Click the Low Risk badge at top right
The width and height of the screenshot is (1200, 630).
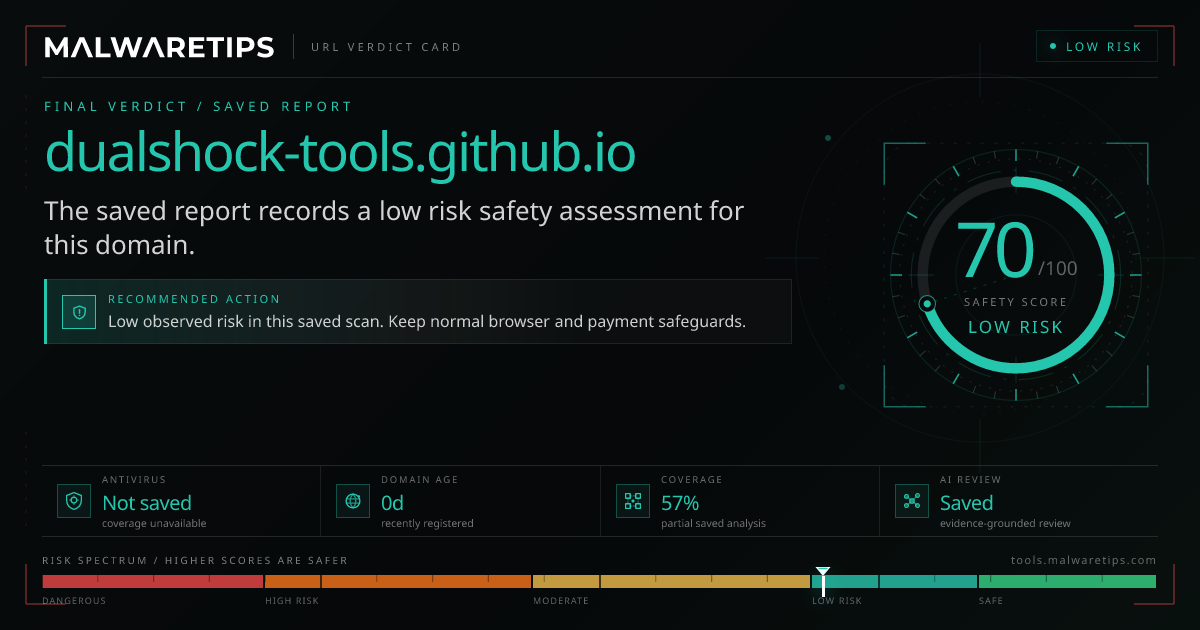point(1096,47)
